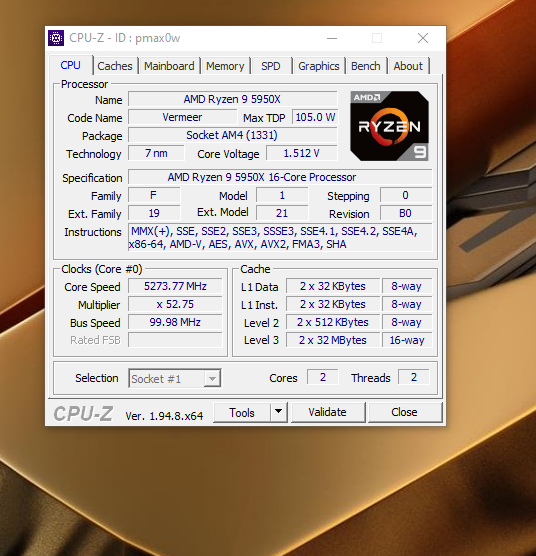Click the Close button
The width and height of the screenshot is (536, 556).
[x=405, y=412]
